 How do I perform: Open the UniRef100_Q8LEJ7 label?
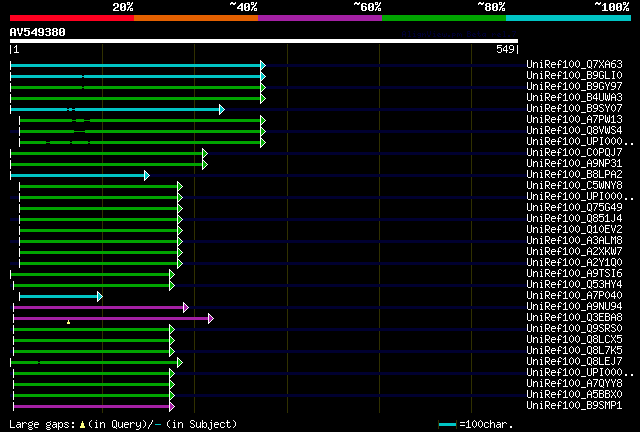[x=574, y=362]
